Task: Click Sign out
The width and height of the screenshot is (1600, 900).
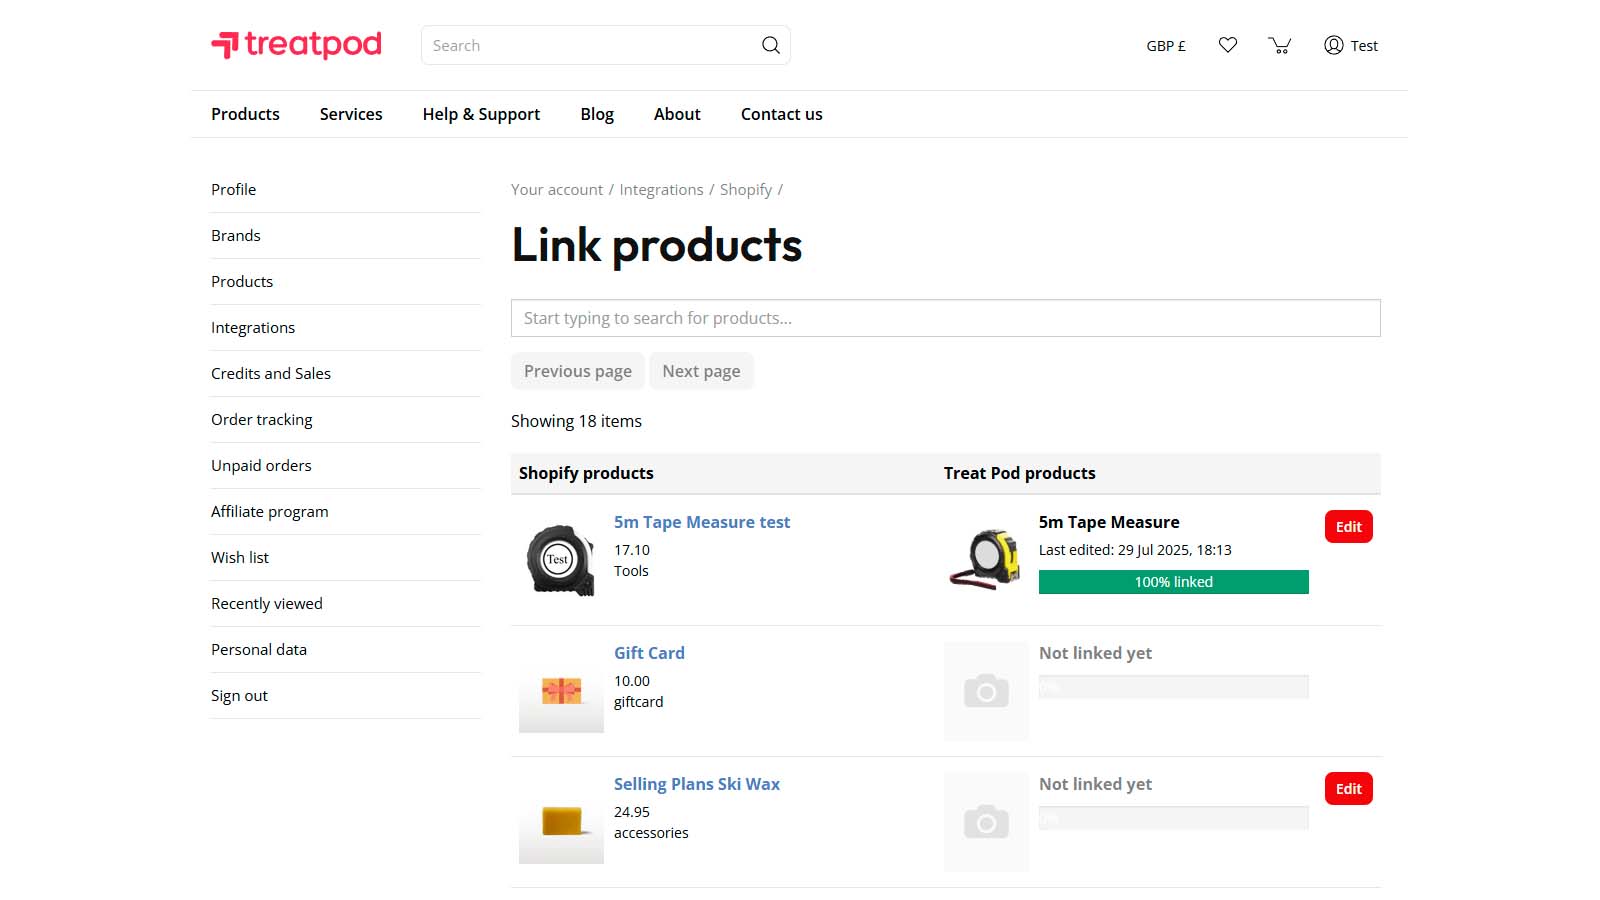Action: pyautogui.click(x=239, y=695)
